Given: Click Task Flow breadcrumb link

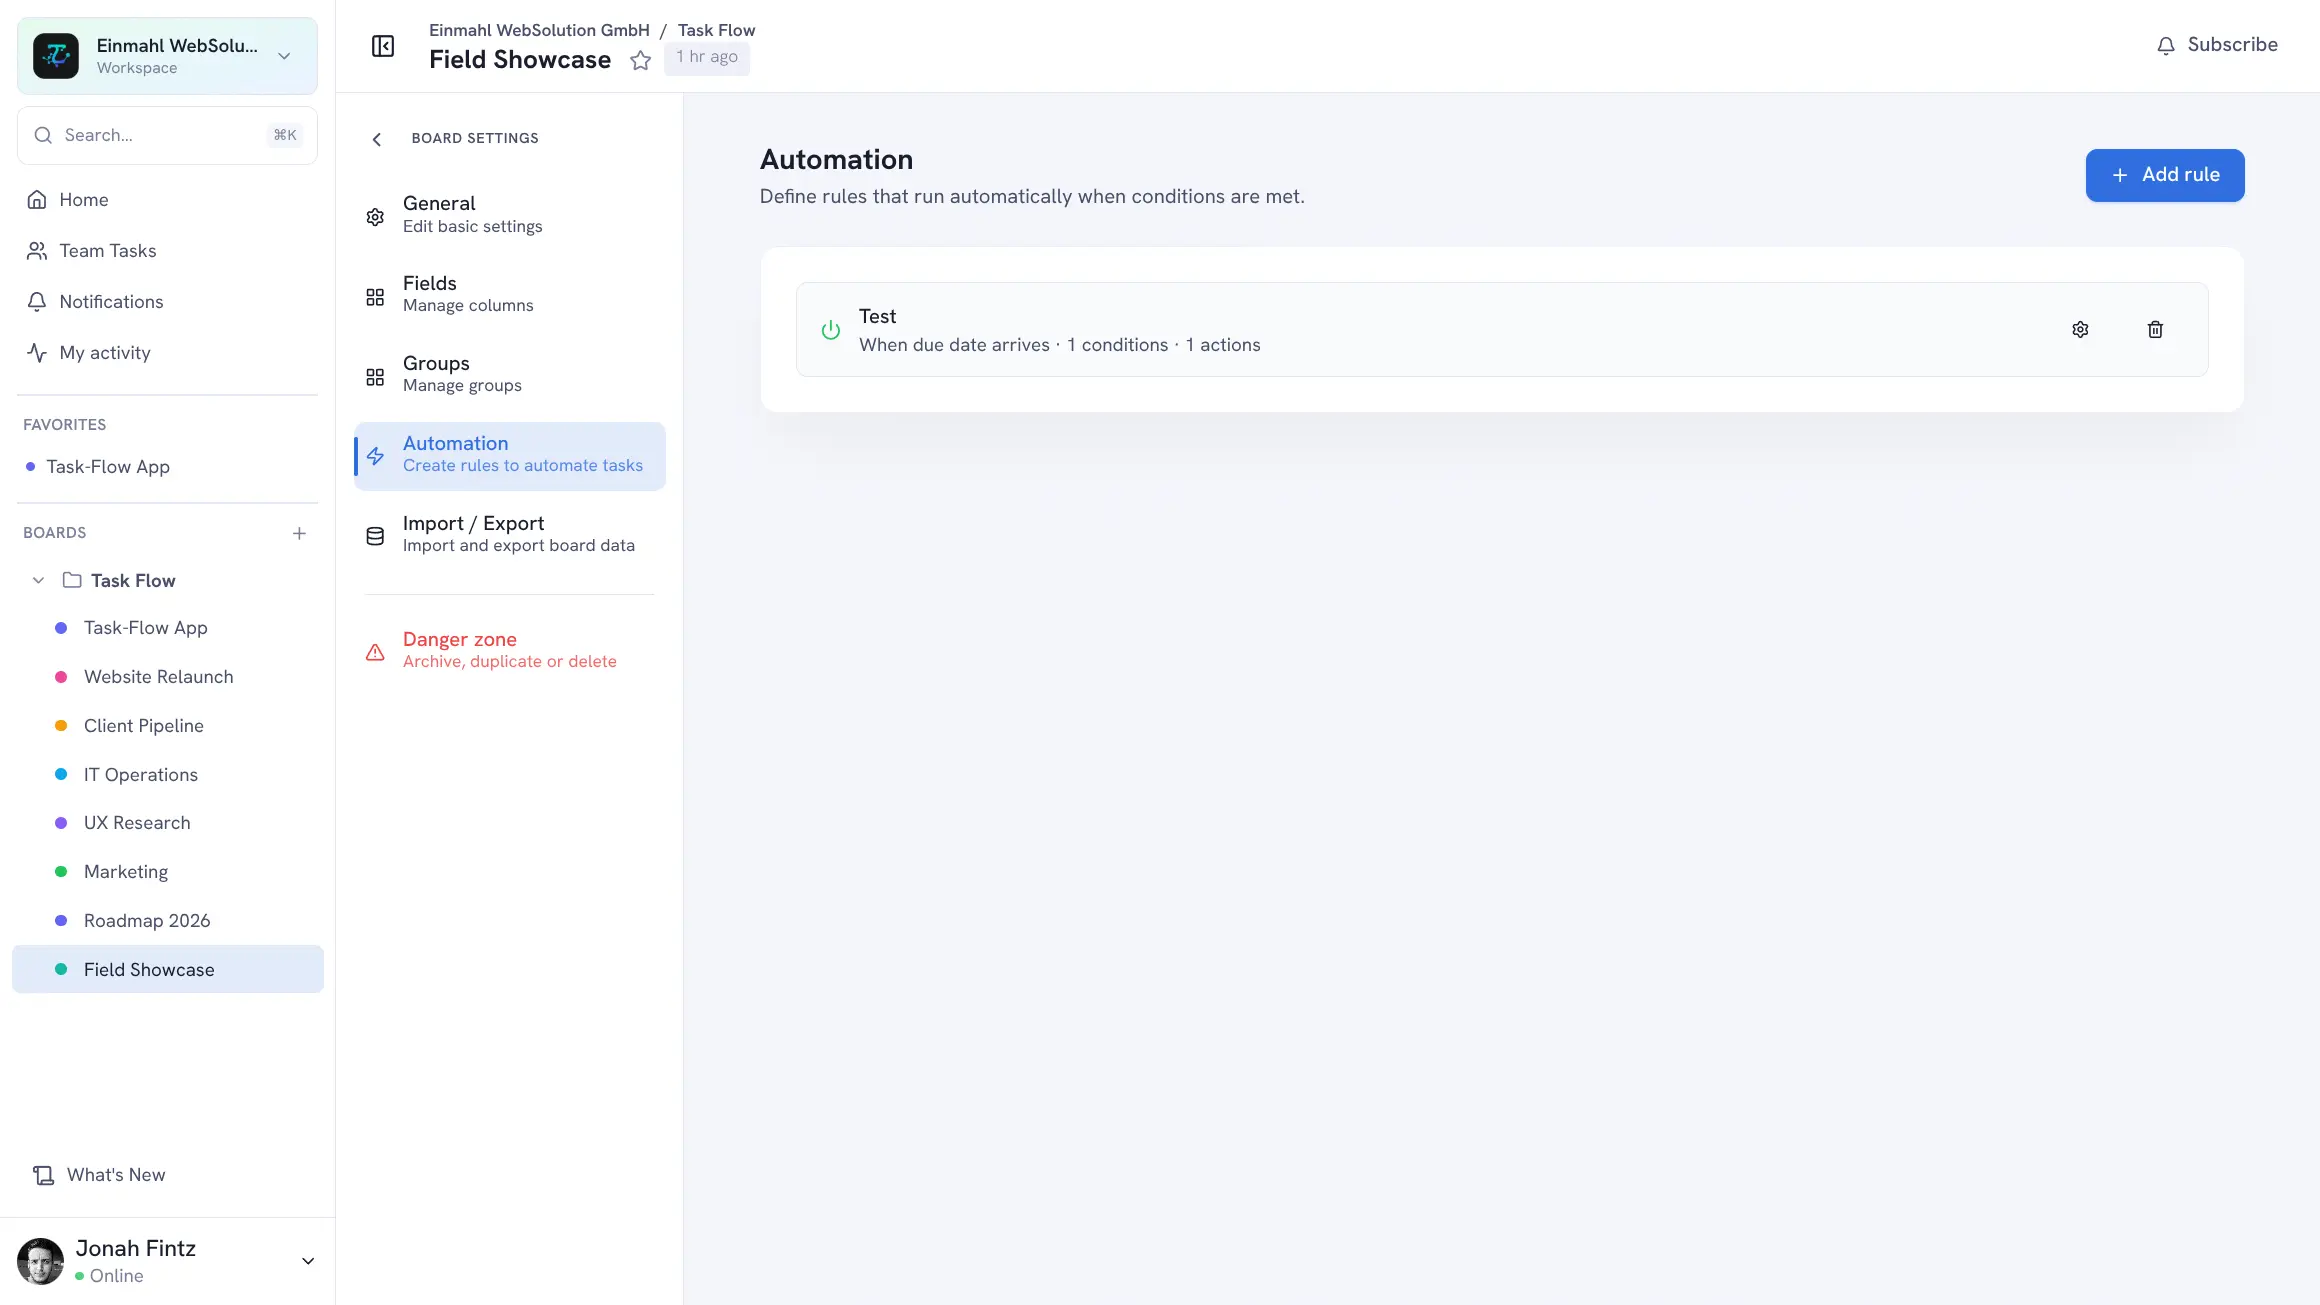Looking at the screenshot, I should (x=716, y=31).
